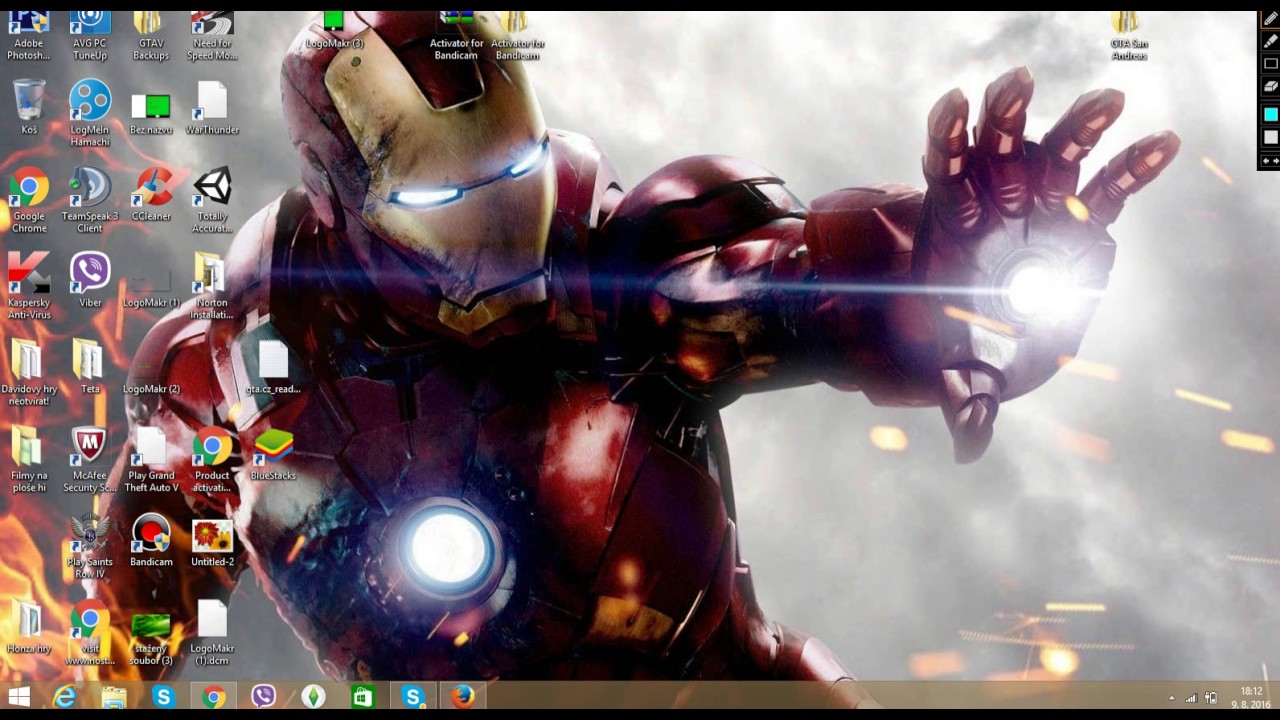This screenshot has width=1280, height=720.
Task: Open the taskbar clock and date
Action: [1251, 697]
